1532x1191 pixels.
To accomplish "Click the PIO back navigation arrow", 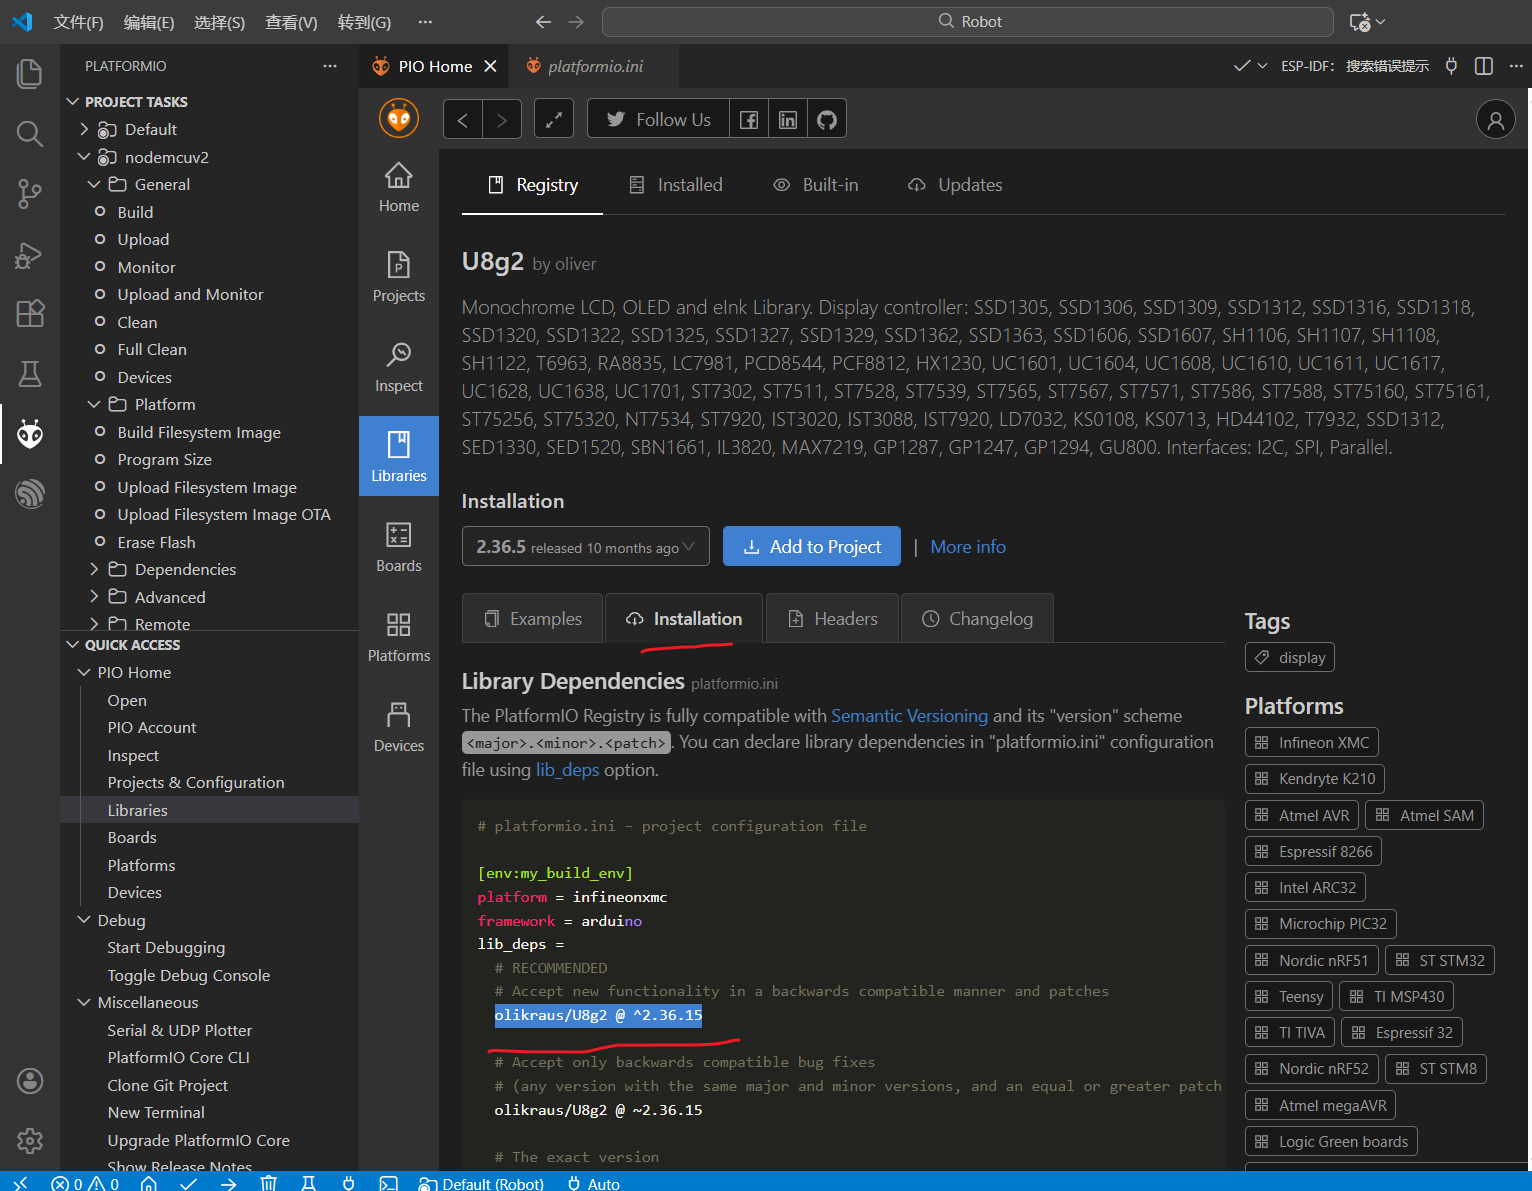I will point(463,120).
